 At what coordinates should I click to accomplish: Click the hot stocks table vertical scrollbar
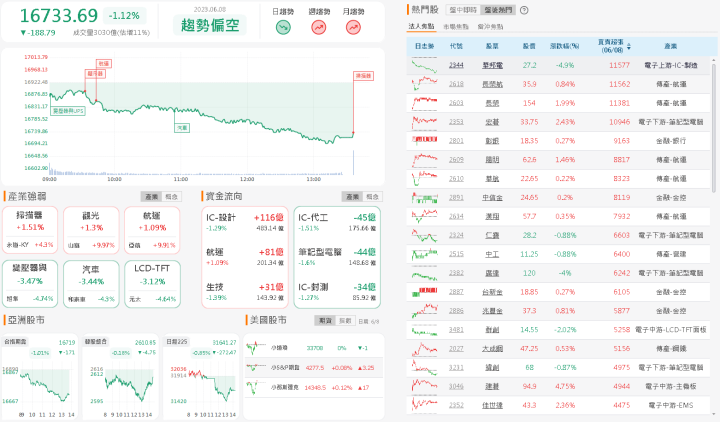click(714, 127)
